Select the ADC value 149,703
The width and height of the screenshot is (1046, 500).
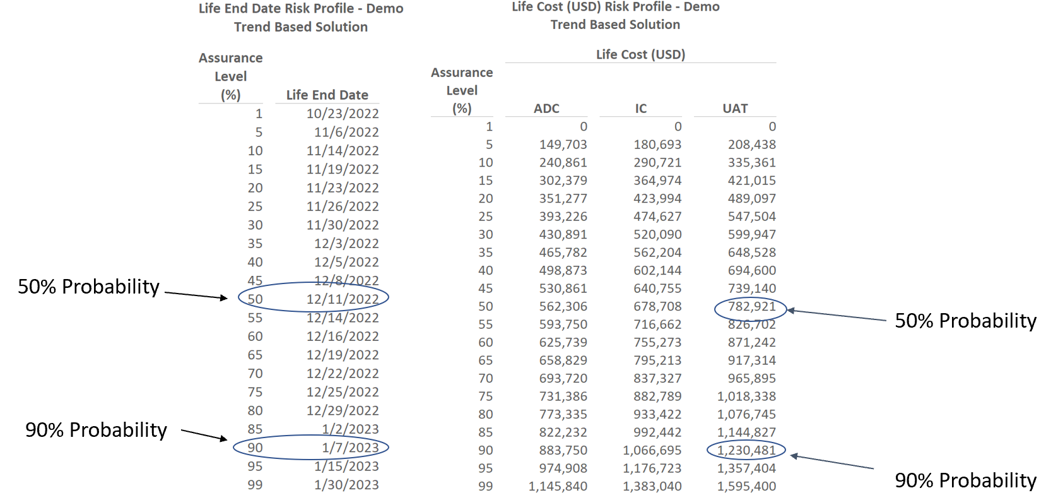click(x=561, y=145)
